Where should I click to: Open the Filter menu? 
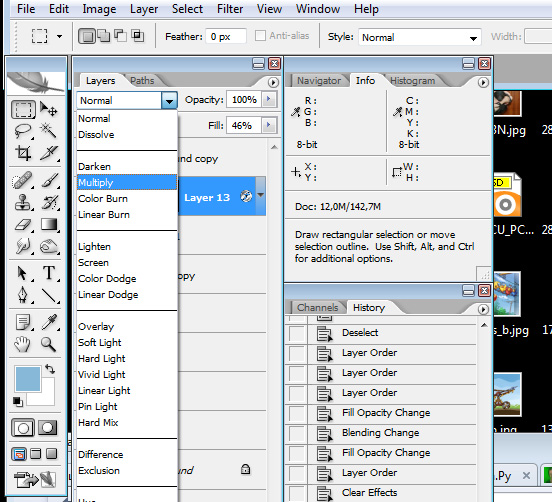click(x=230, y=9)
